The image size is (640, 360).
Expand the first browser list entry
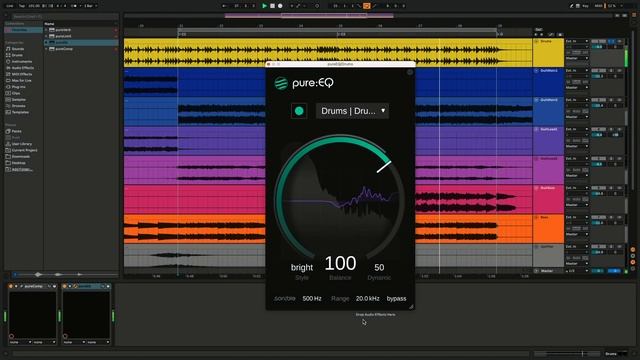coord(46,30)
